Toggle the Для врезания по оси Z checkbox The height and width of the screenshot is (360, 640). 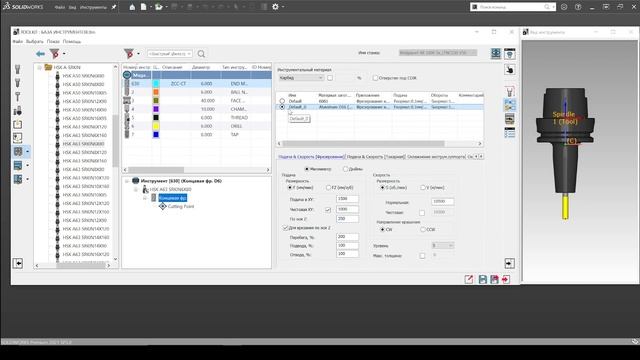coord(285,228)
